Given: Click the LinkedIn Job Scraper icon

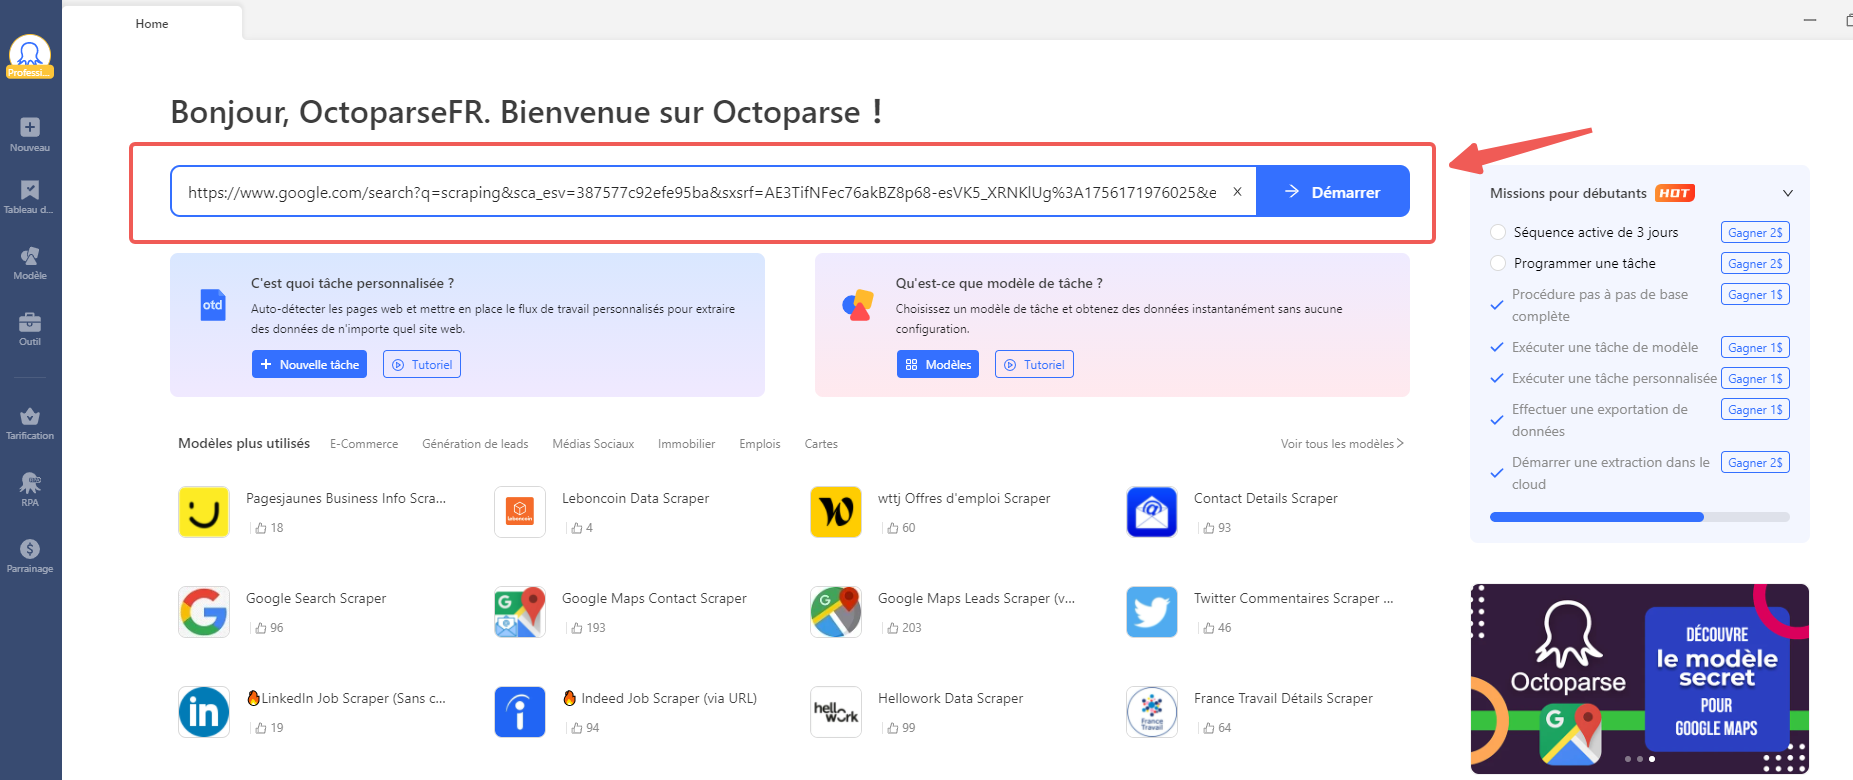Looking at the screenshot, I should coord(204,712).
